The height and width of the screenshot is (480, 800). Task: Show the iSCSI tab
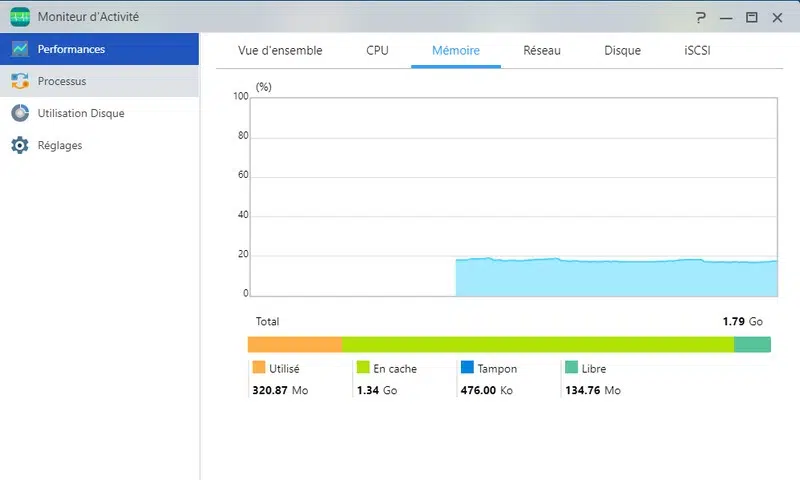click(x=697, y=50)
